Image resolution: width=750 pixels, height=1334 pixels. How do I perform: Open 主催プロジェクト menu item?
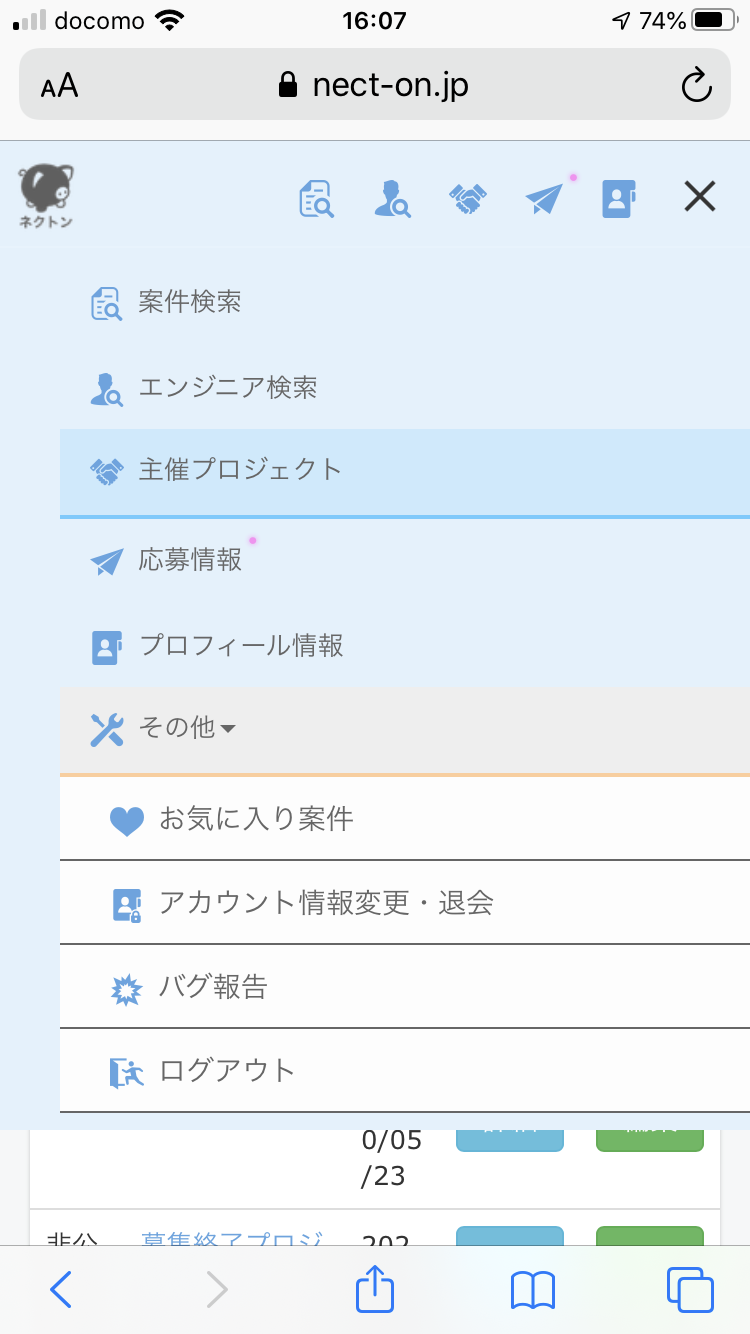(405, 472)
